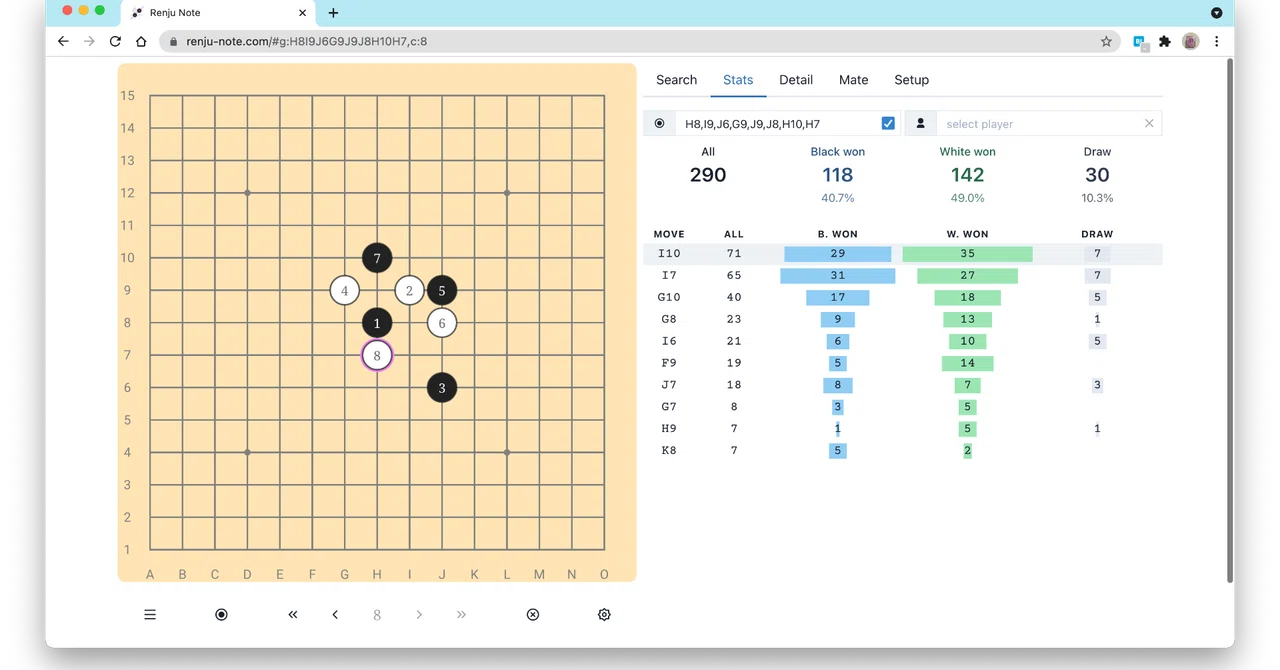
Task: Open the browser extensions puzzle icon
Action: pyautogui.click(x=1165, y=42)
